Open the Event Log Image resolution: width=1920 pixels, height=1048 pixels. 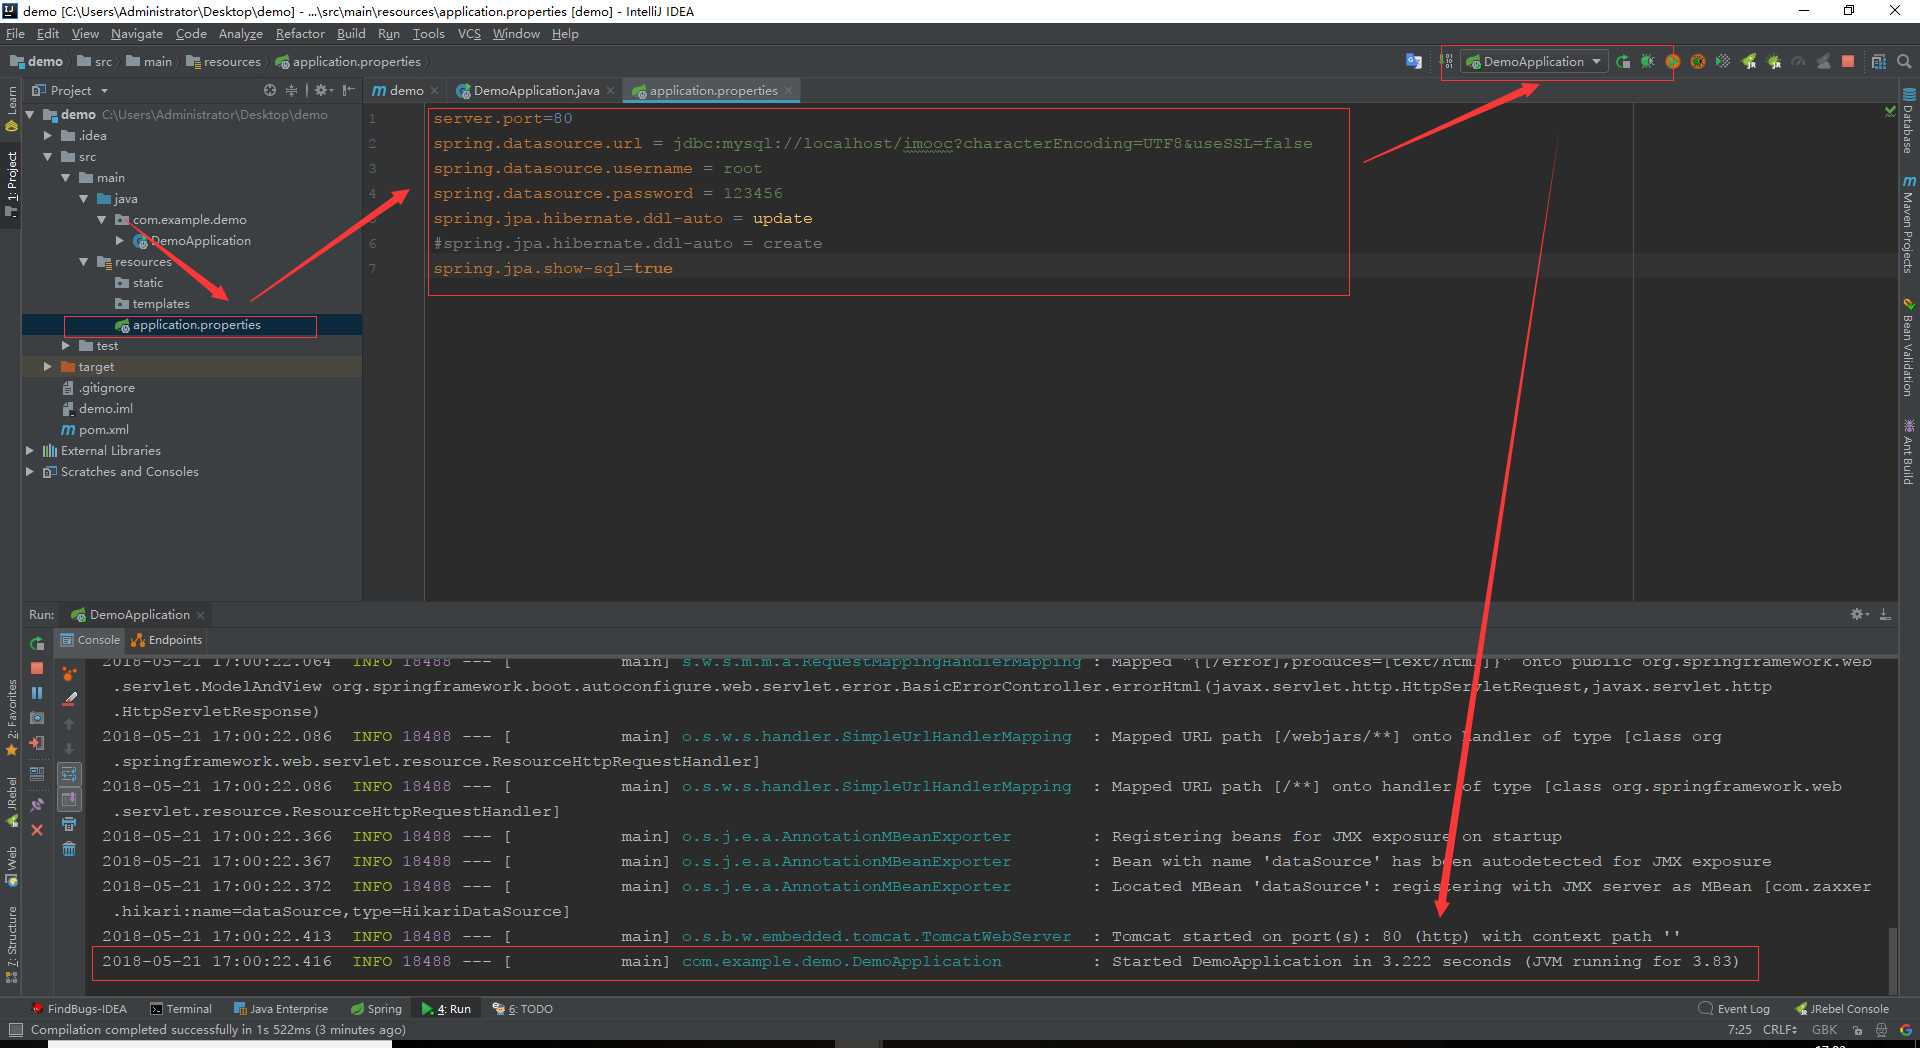(1734, 1009)
